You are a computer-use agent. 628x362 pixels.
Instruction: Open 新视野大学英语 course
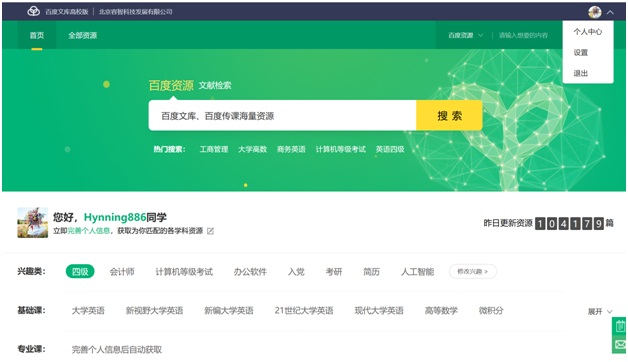154,311
